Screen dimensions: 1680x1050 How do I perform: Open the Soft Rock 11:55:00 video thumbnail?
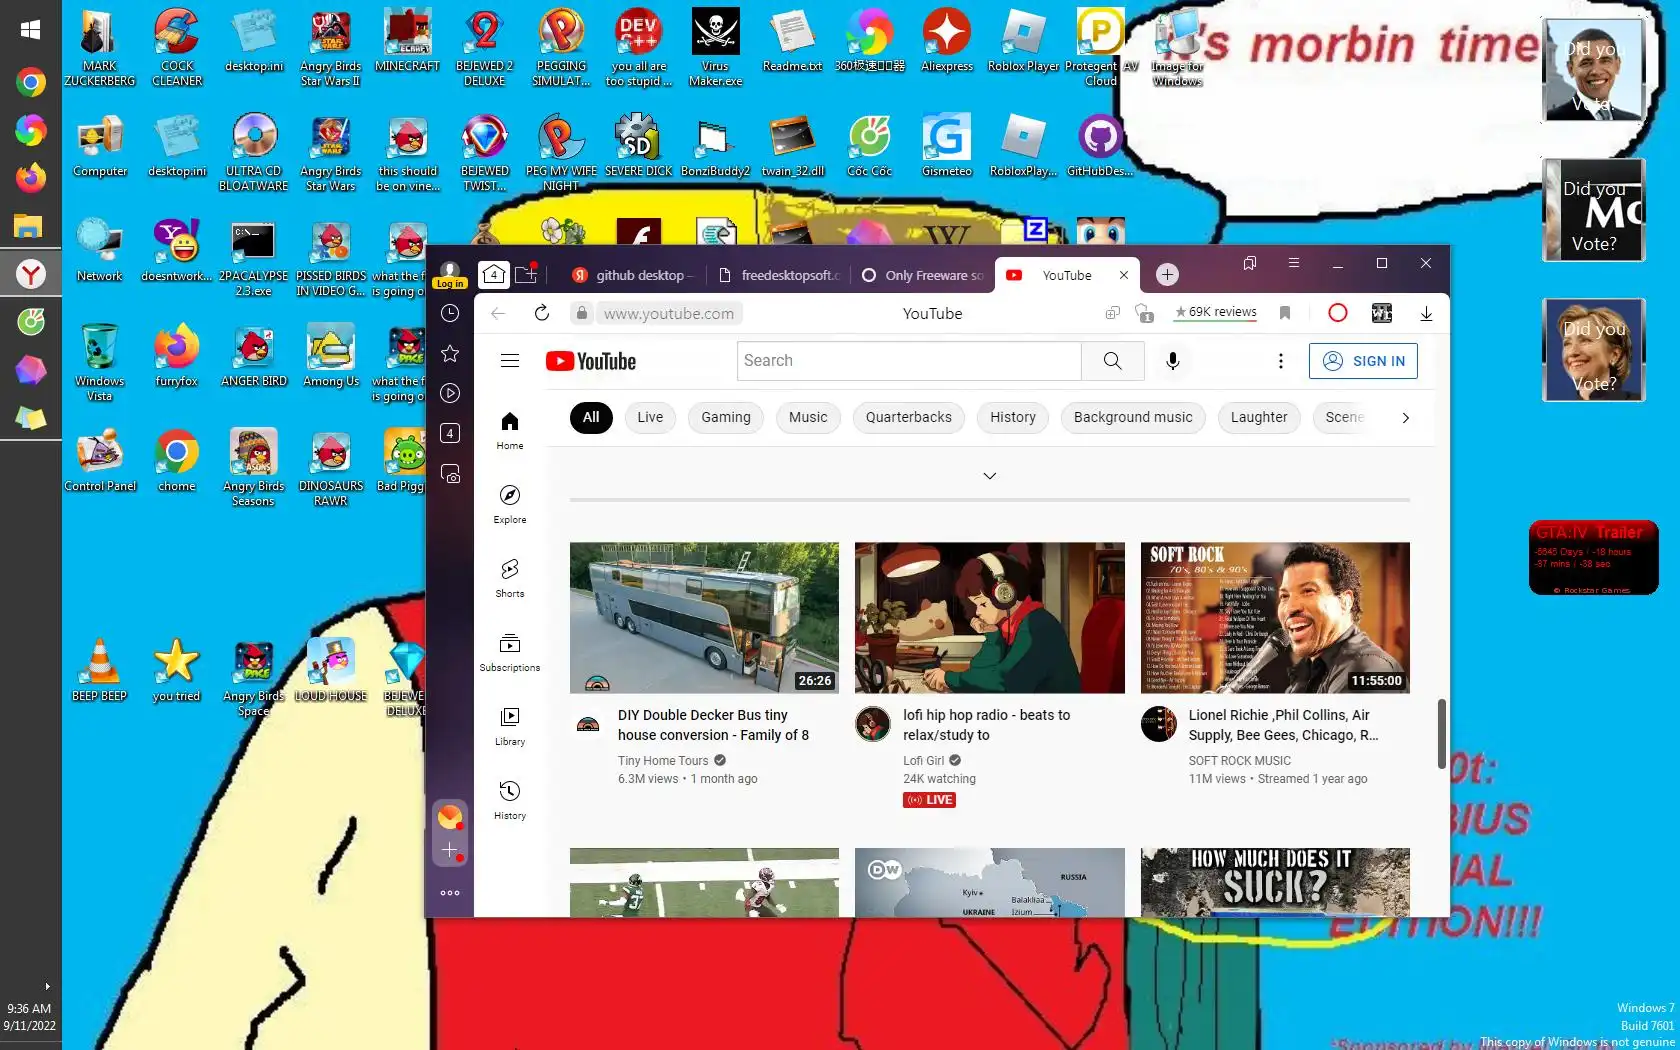(x=1275, y=617)
